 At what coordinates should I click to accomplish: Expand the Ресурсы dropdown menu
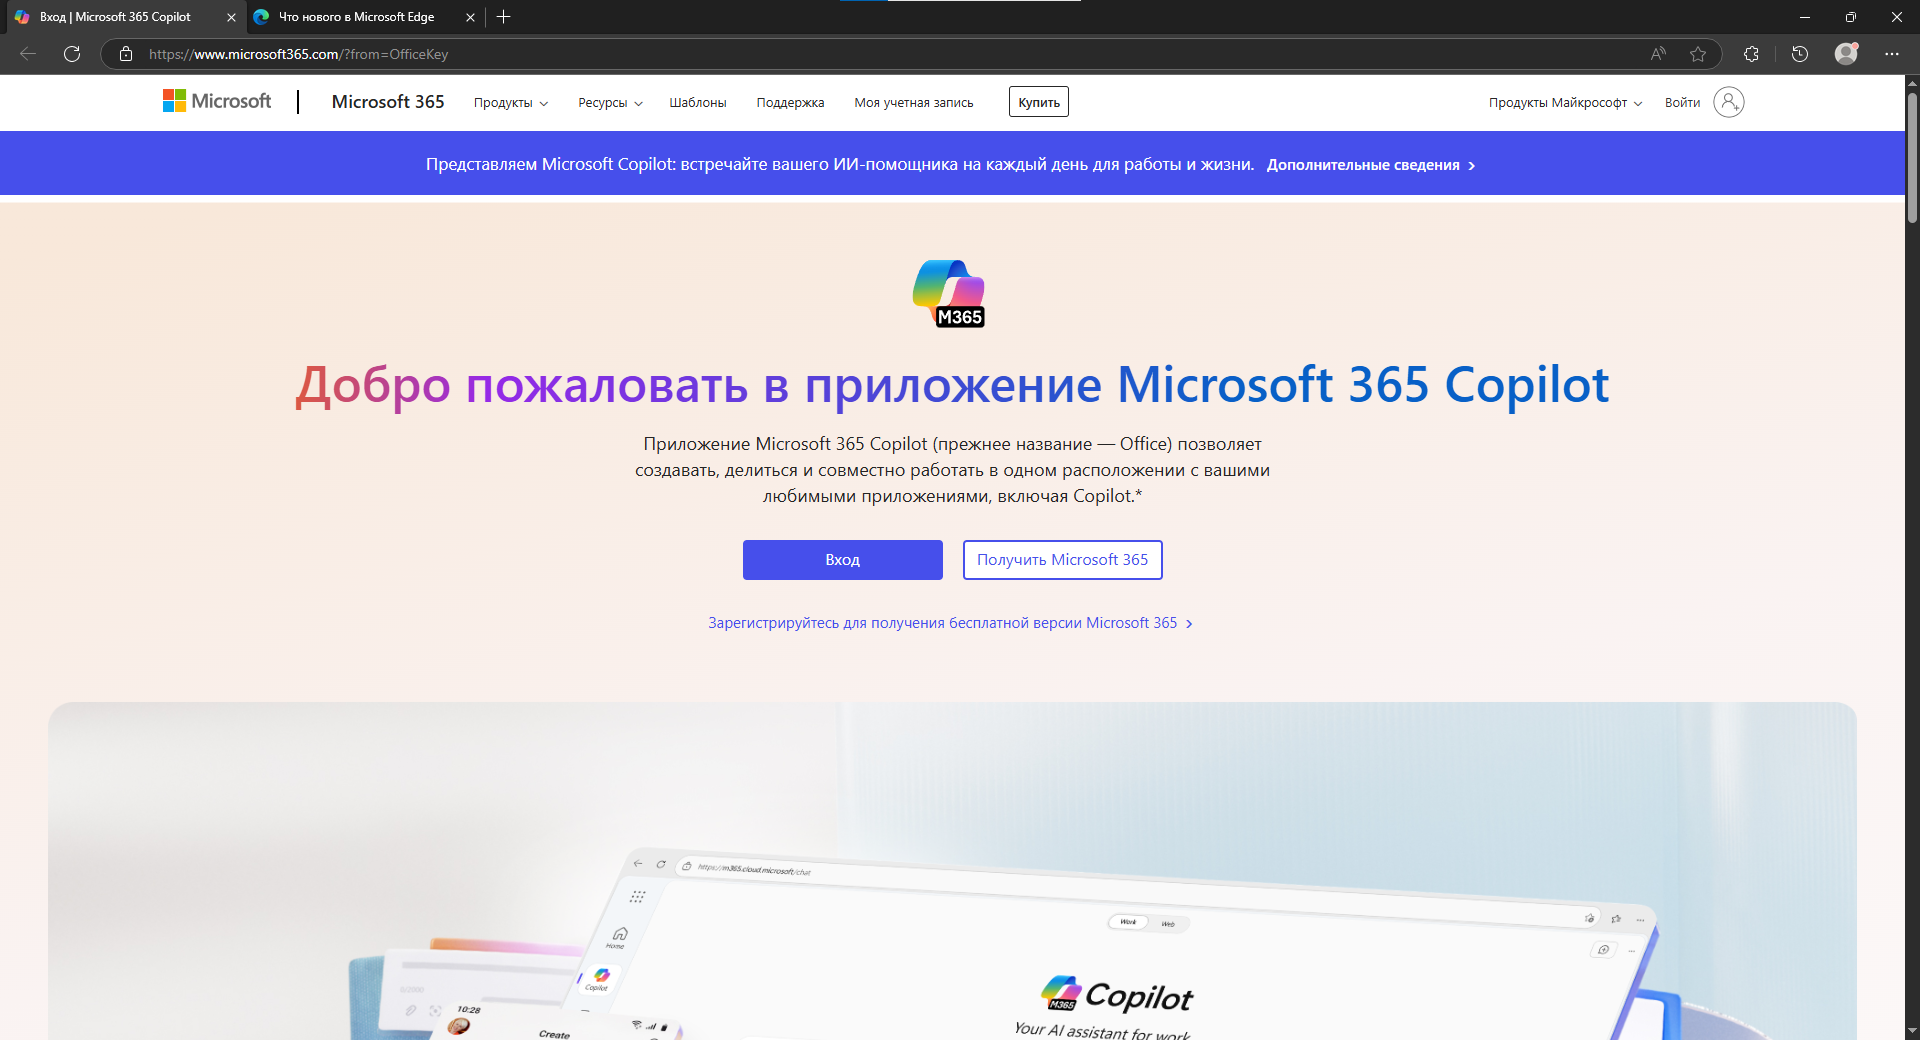610,103
